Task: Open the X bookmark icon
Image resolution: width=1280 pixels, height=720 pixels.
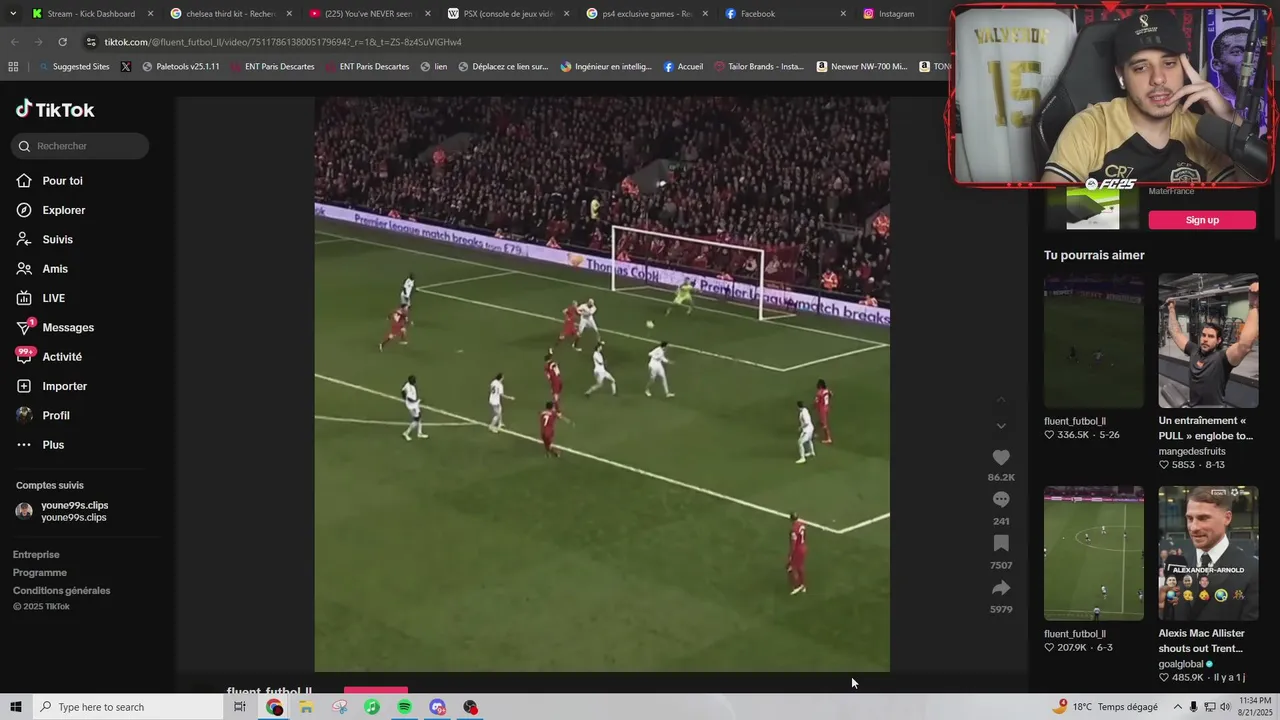Action: [x=126, y=67]
